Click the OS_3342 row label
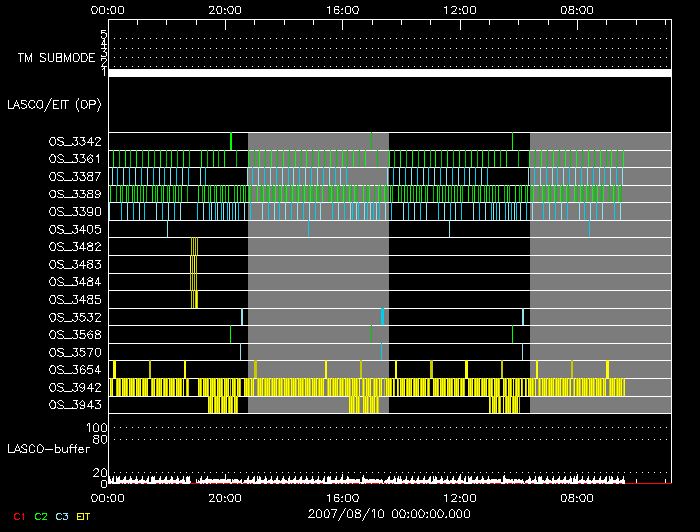Screen dimensions: 700x532 75,142
